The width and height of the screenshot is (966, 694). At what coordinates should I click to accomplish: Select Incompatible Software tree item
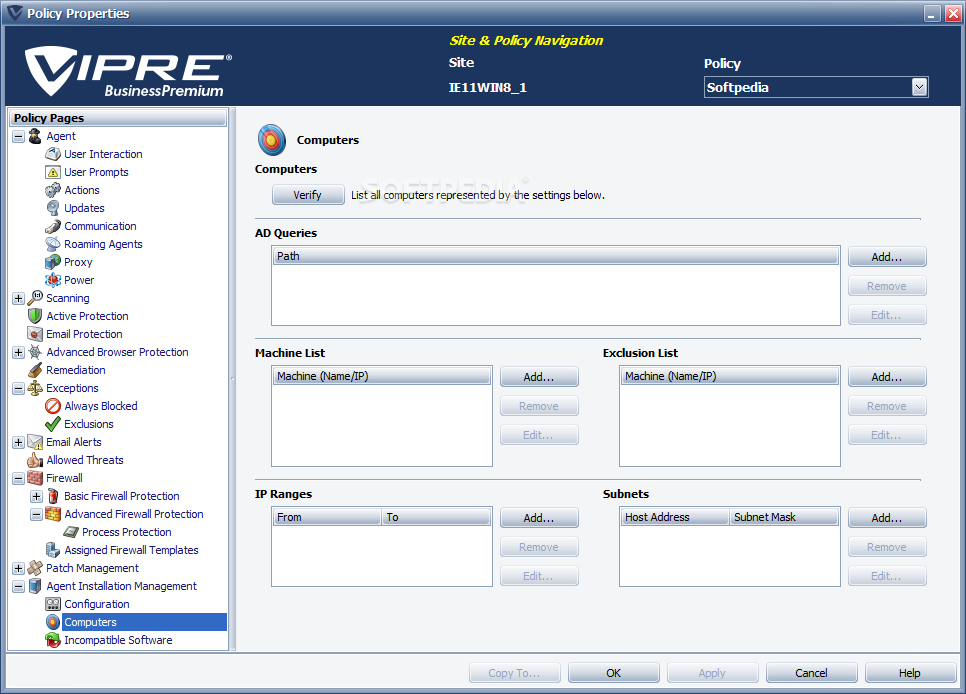pos(118,640)
